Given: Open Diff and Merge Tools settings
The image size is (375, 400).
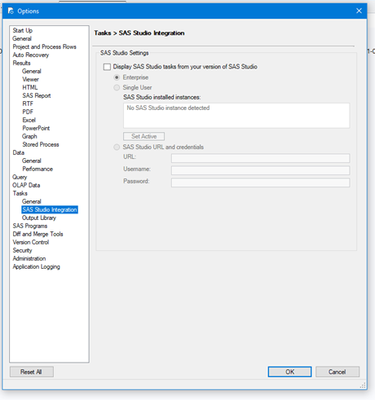Looking at the screenshot, I should click(38, 234).
